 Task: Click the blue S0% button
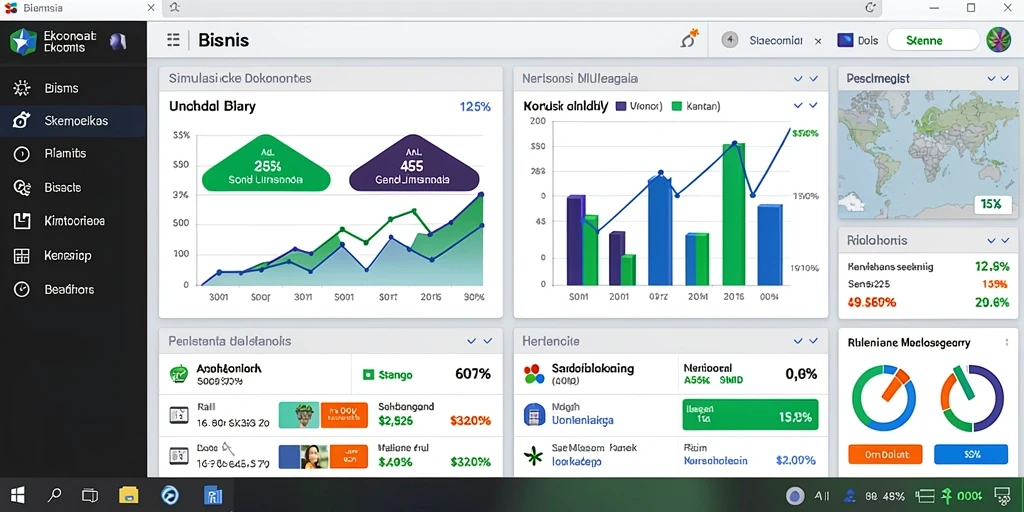pyautogui.click(x=971, y=454)
